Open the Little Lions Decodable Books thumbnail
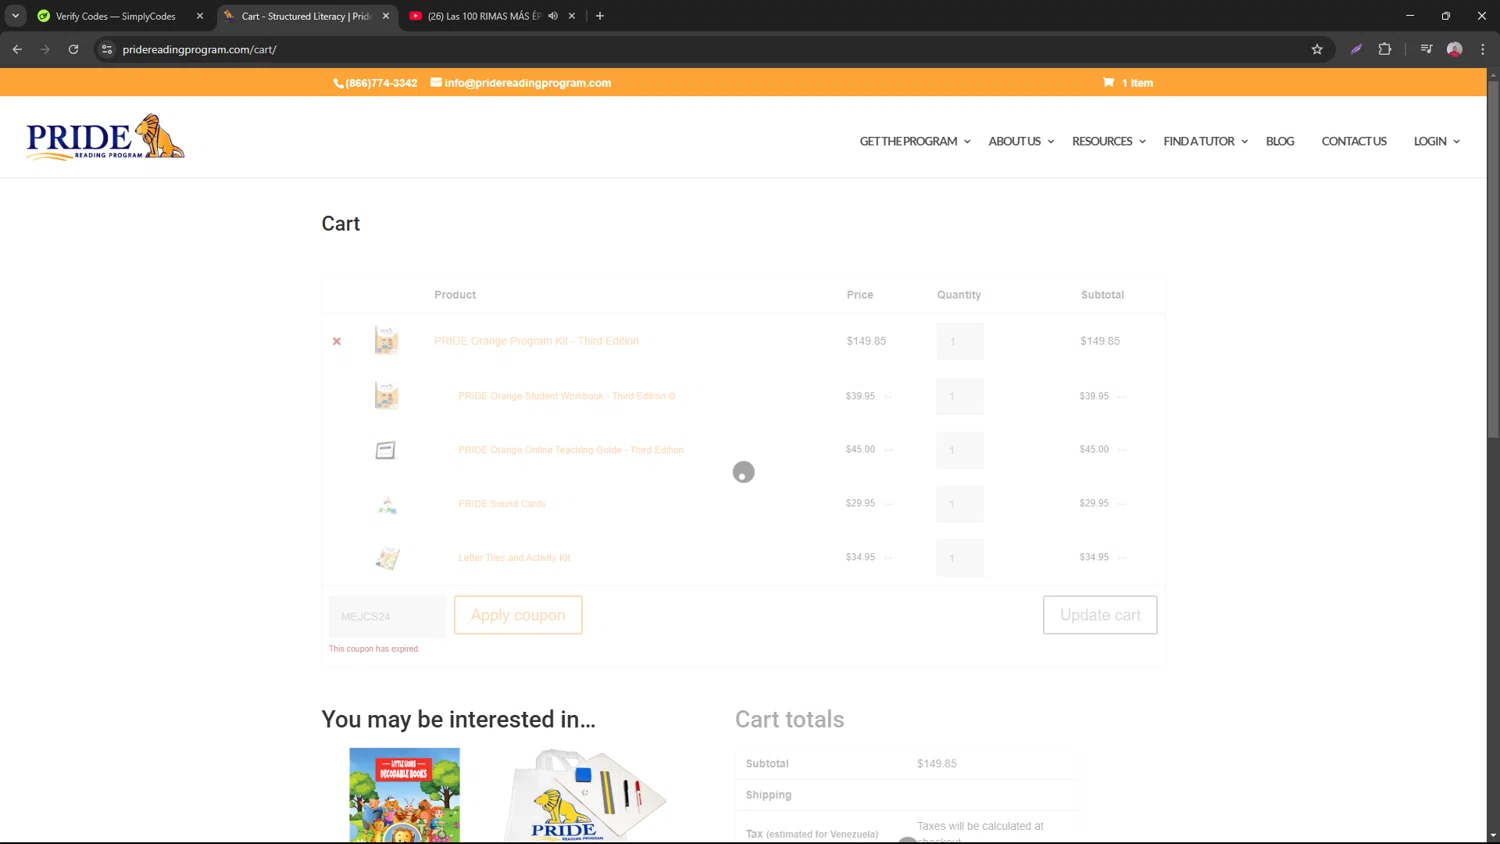The height and width of the screenshot is (844, 1500). coord(405,795)
